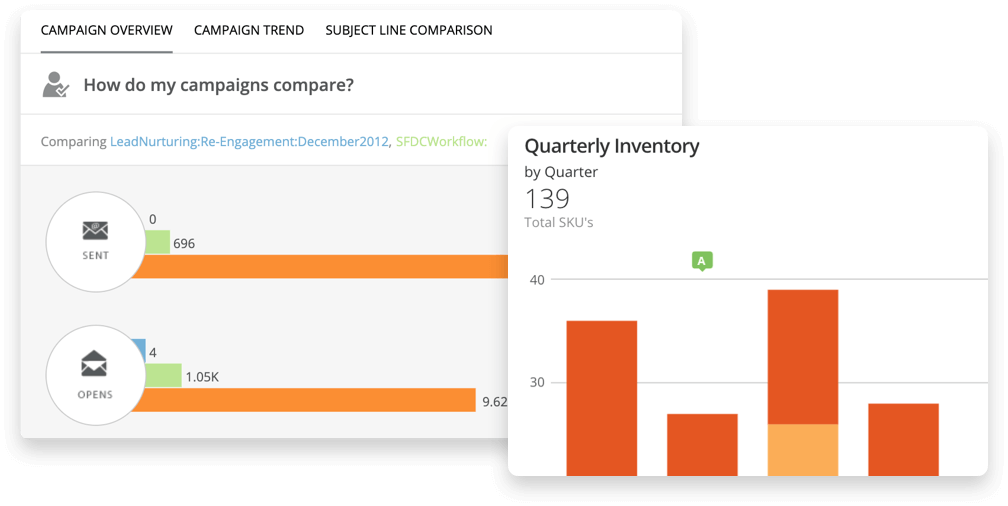Click the green A annotation marker
Image resolution: width=1008 pixels, height=506 pixels.
(x=702, y=262)
